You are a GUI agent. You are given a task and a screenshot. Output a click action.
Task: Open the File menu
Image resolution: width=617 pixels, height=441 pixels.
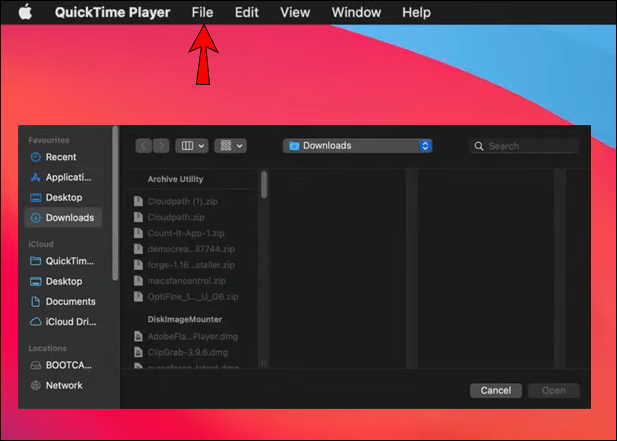[202, 12]
